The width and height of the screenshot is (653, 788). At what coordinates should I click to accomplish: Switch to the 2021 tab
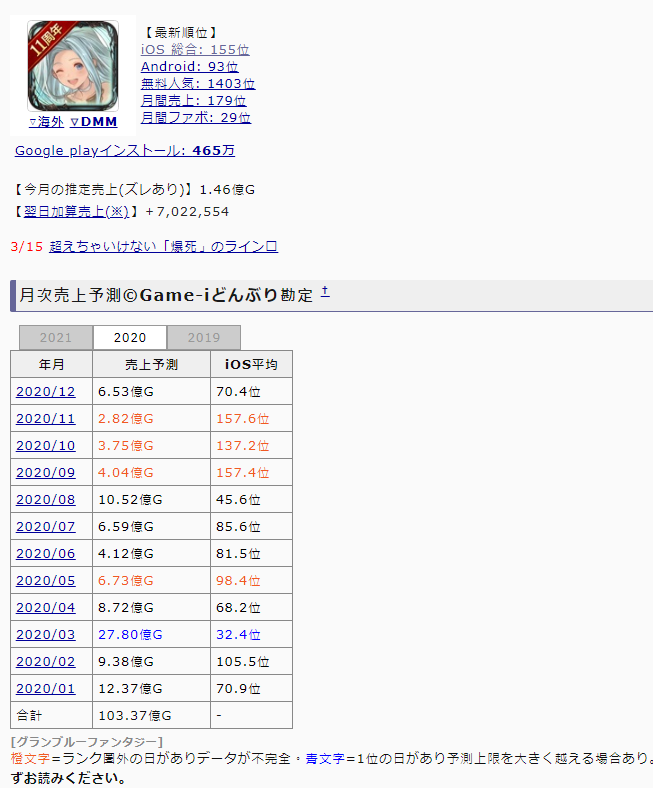[56, 337]
